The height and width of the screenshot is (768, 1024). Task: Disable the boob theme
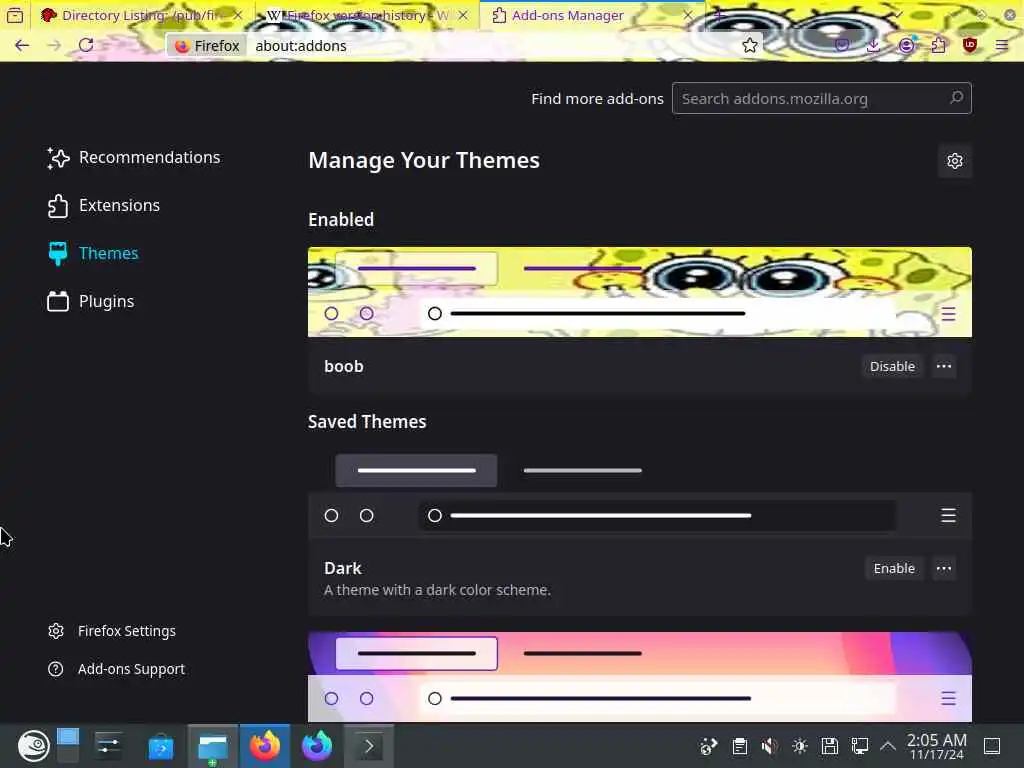[892, 366]
